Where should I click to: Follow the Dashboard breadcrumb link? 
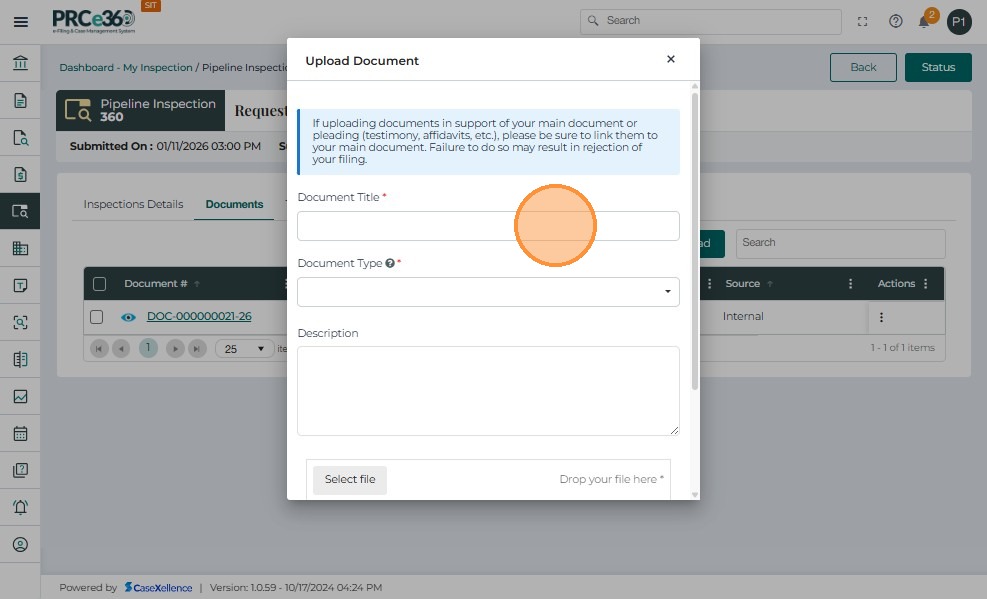[x=86, y=67]
